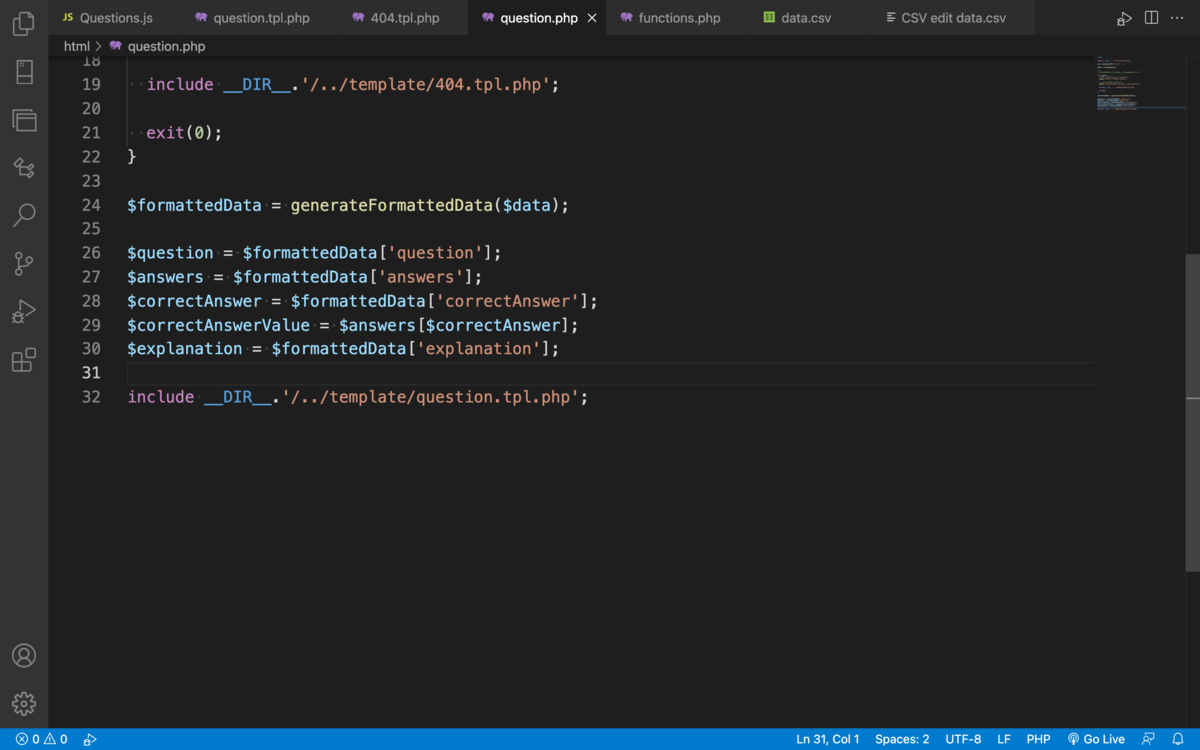Open the Bookmarks view in activity bar
This screenshot has height=750, width=1200.
(24, 72)
